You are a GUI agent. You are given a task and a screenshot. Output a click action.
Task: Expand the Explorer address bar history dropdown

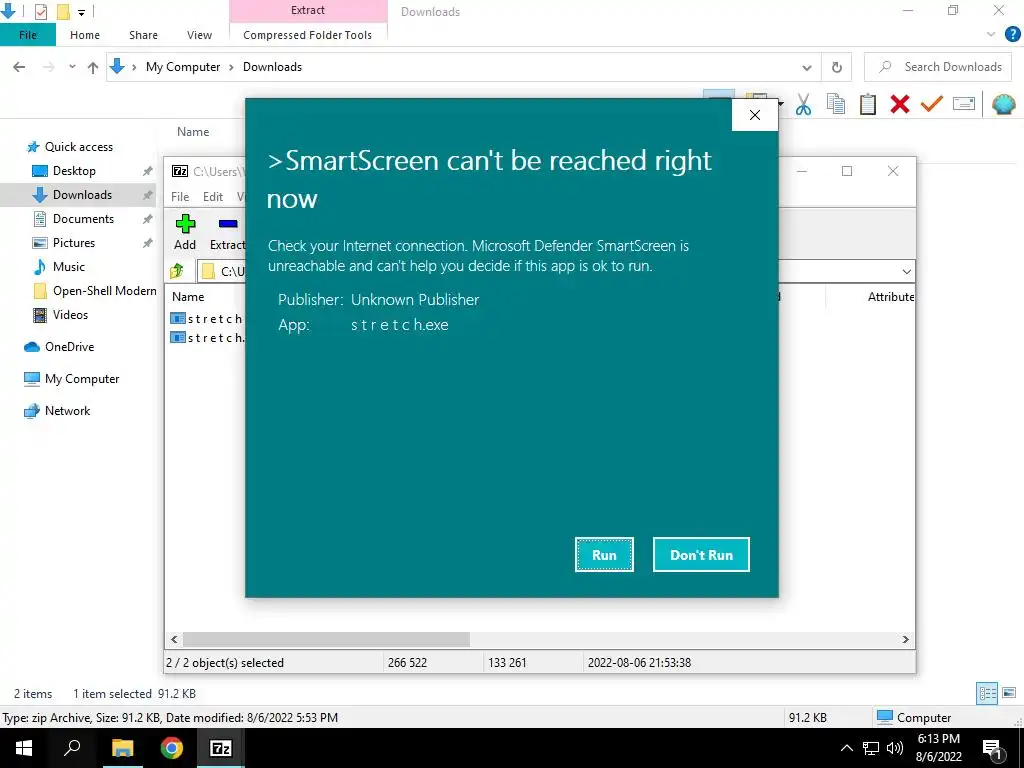pyautogui.click(x=807, y=67)
